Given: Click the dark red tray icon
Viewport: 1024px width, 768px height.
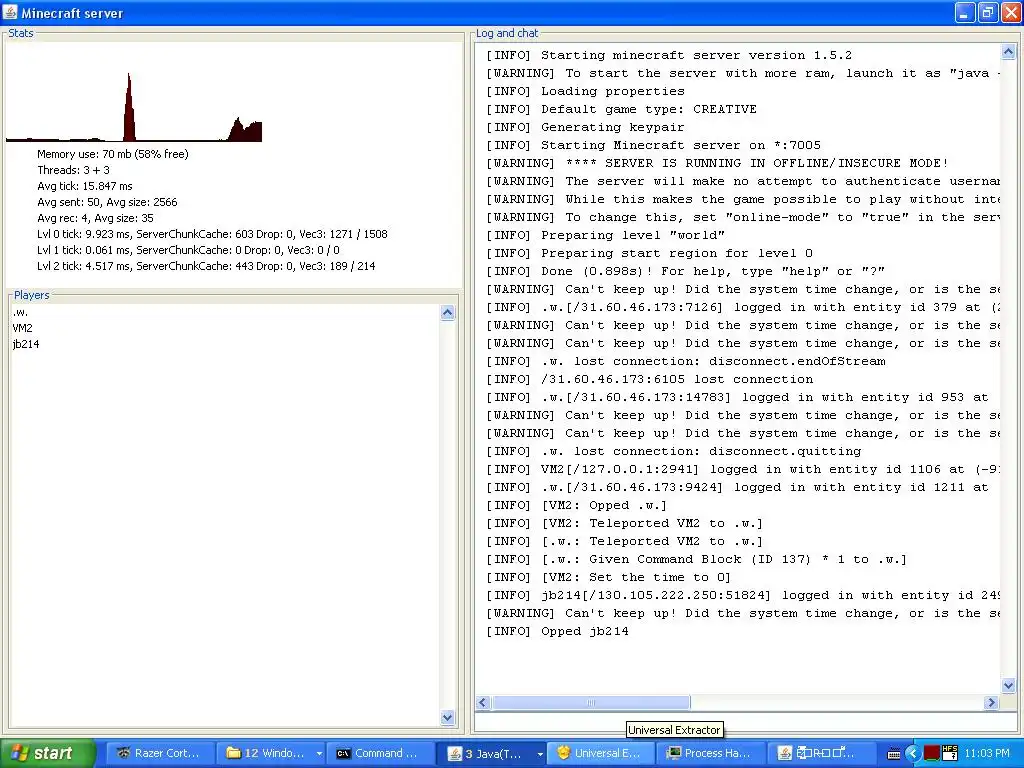Looking at the screenshot, I should click(931, 754).
